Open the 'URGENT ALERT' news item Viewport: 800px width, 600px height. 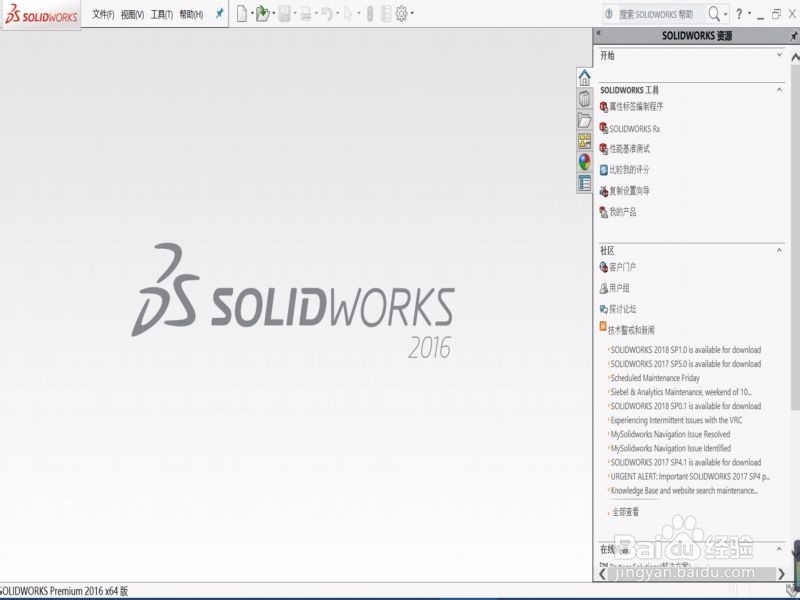690,477
